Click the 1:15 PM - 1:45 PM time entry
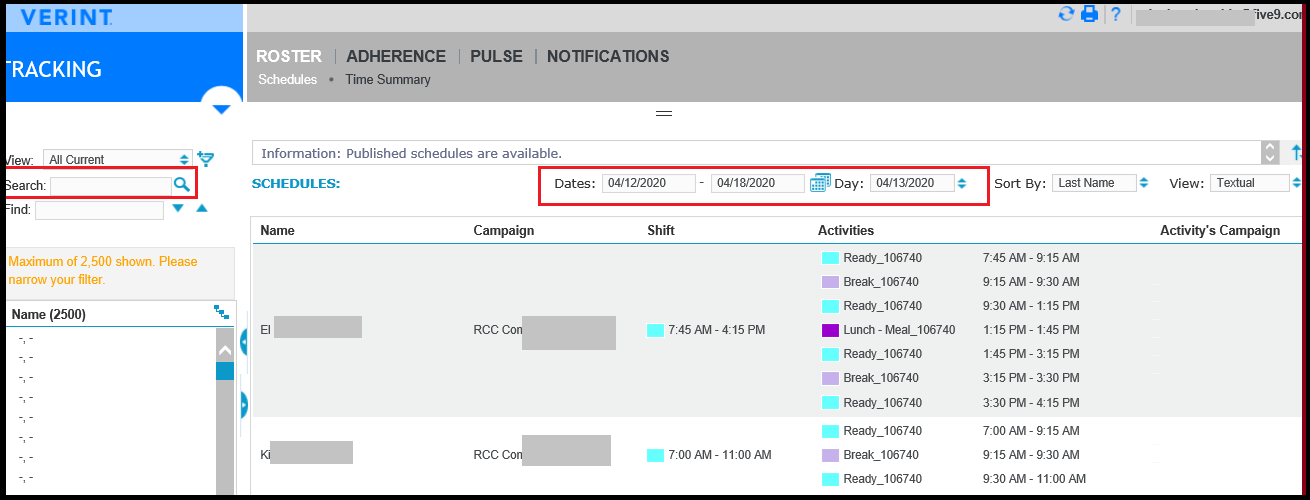Viewport: 1310px width, 500px height. coord(1031,330)
